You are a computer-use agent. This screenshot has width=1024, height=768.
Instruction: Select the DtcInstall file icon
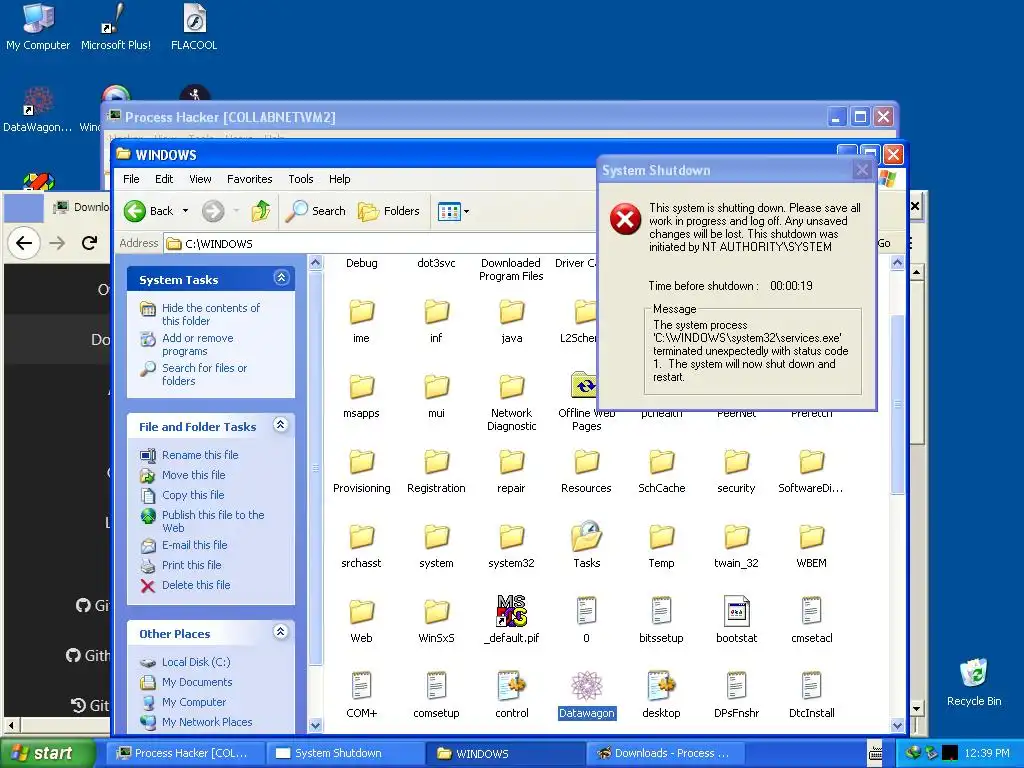coord(812,686)
